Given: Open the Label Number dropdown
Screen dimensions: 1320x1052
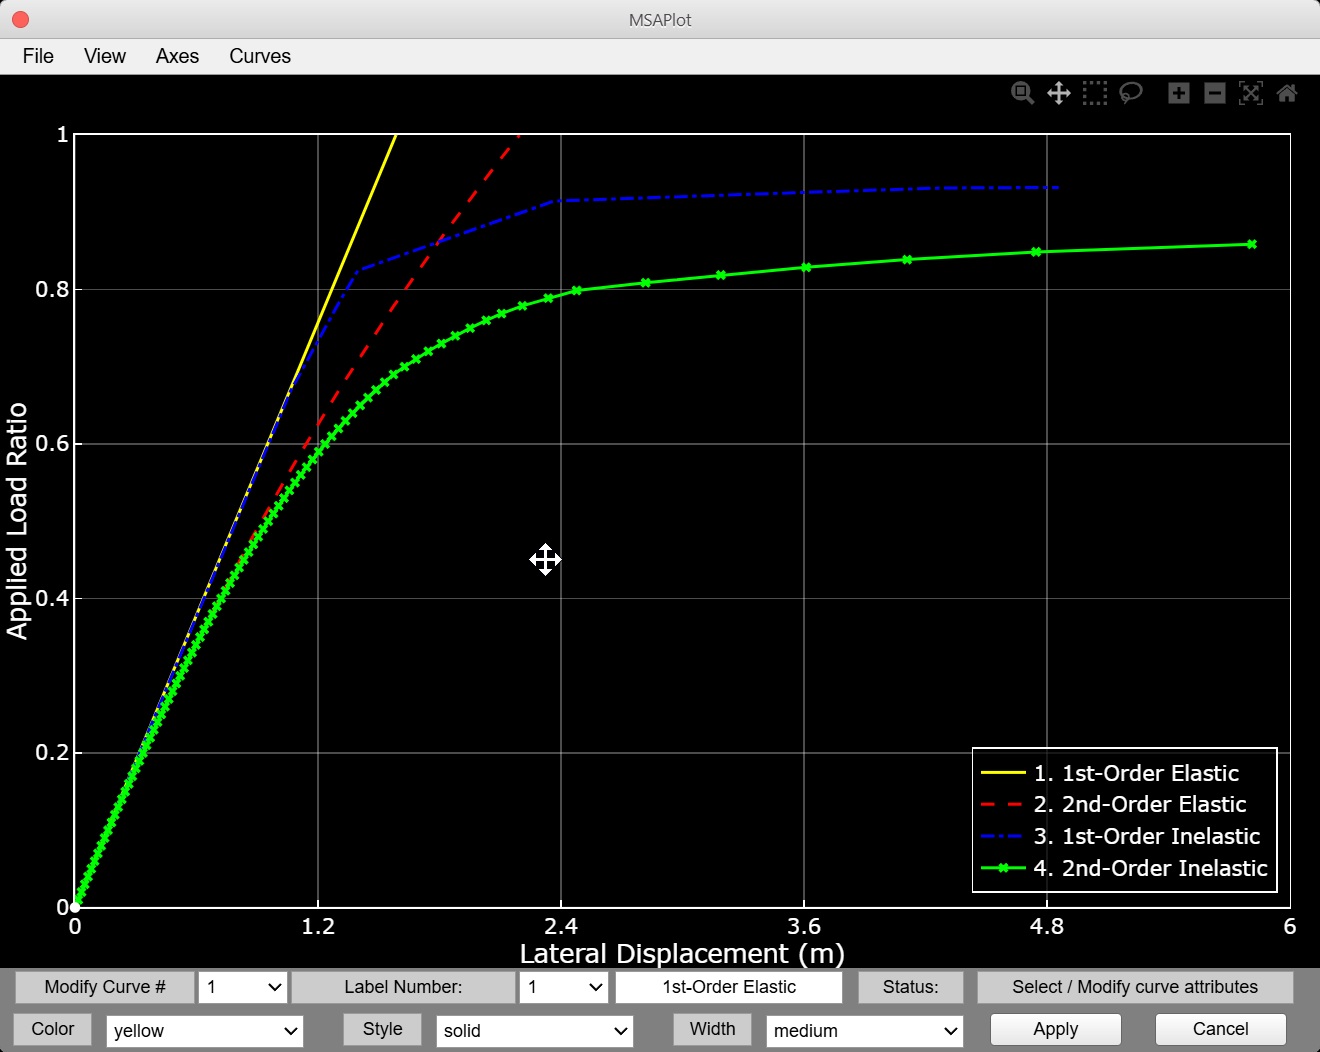Looking at the screenshot, I should coord(564,987).
